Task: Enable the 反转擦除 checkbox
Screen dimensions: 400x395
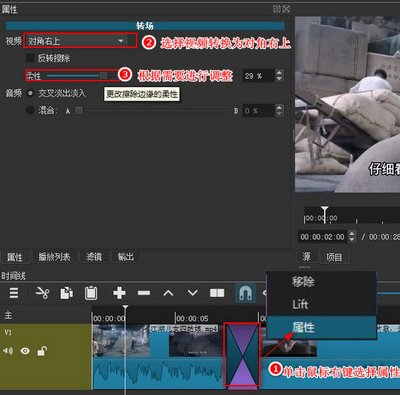Action: point(30,58)
